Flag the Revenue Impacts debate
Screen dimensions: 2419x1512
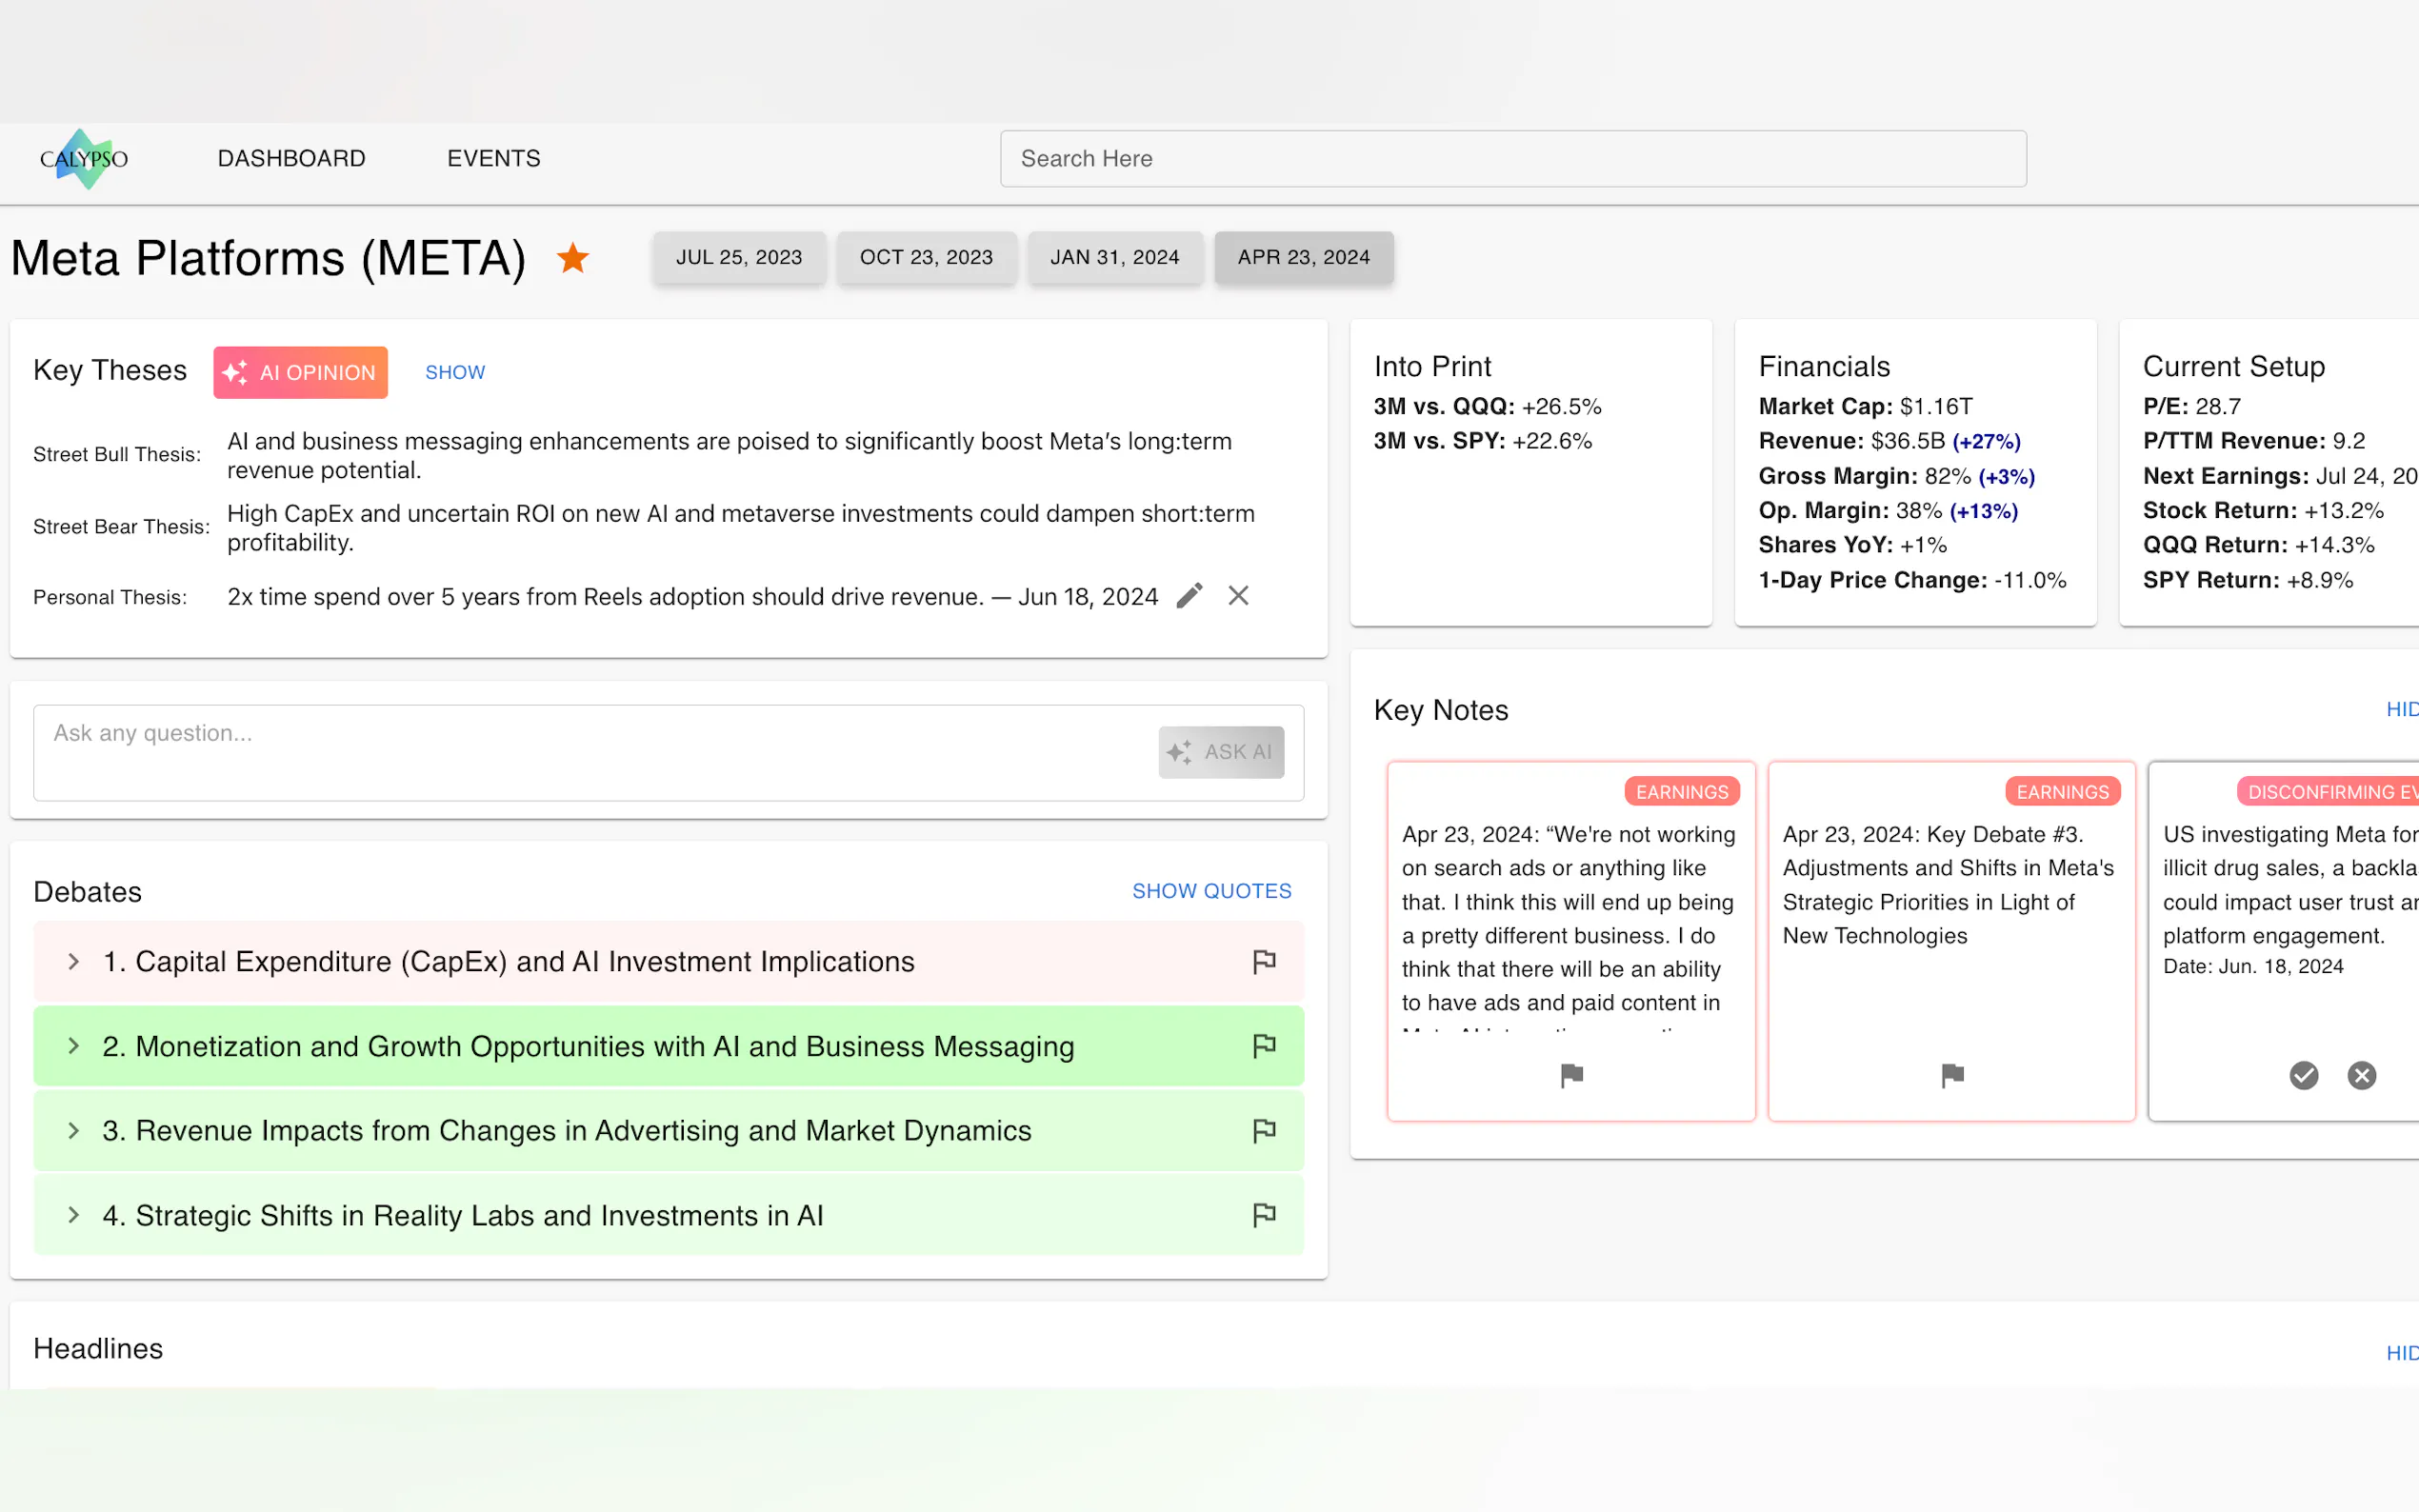click(x=1263, y=1130)
